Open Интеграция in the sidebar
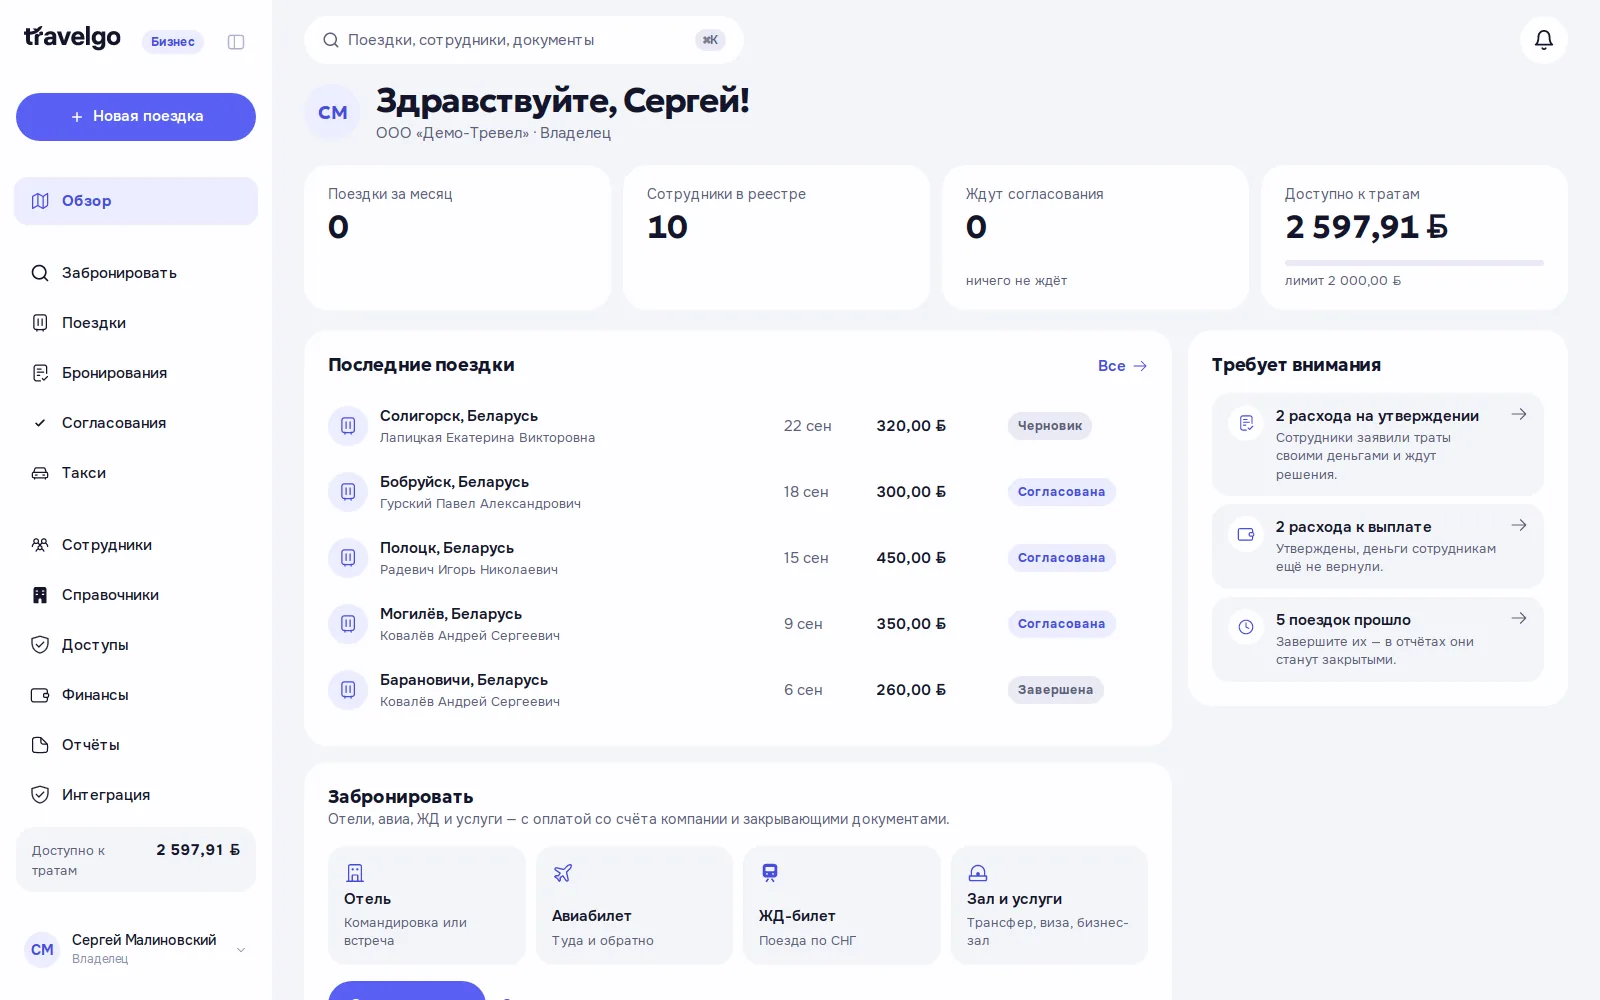Image resolution: width=1600 pixels, height=1000 pixels. click(x=136, y=795)
